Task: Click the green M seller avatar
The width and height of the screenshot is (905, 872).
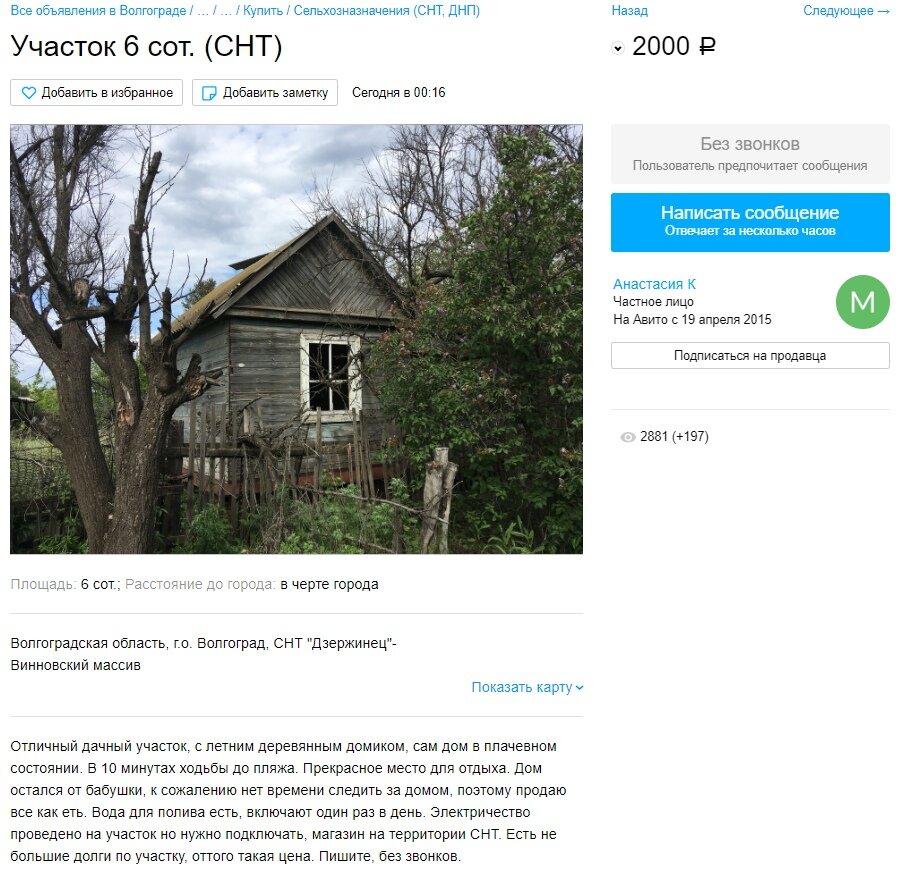Action: pyautogui.click(x=862, y=302)
